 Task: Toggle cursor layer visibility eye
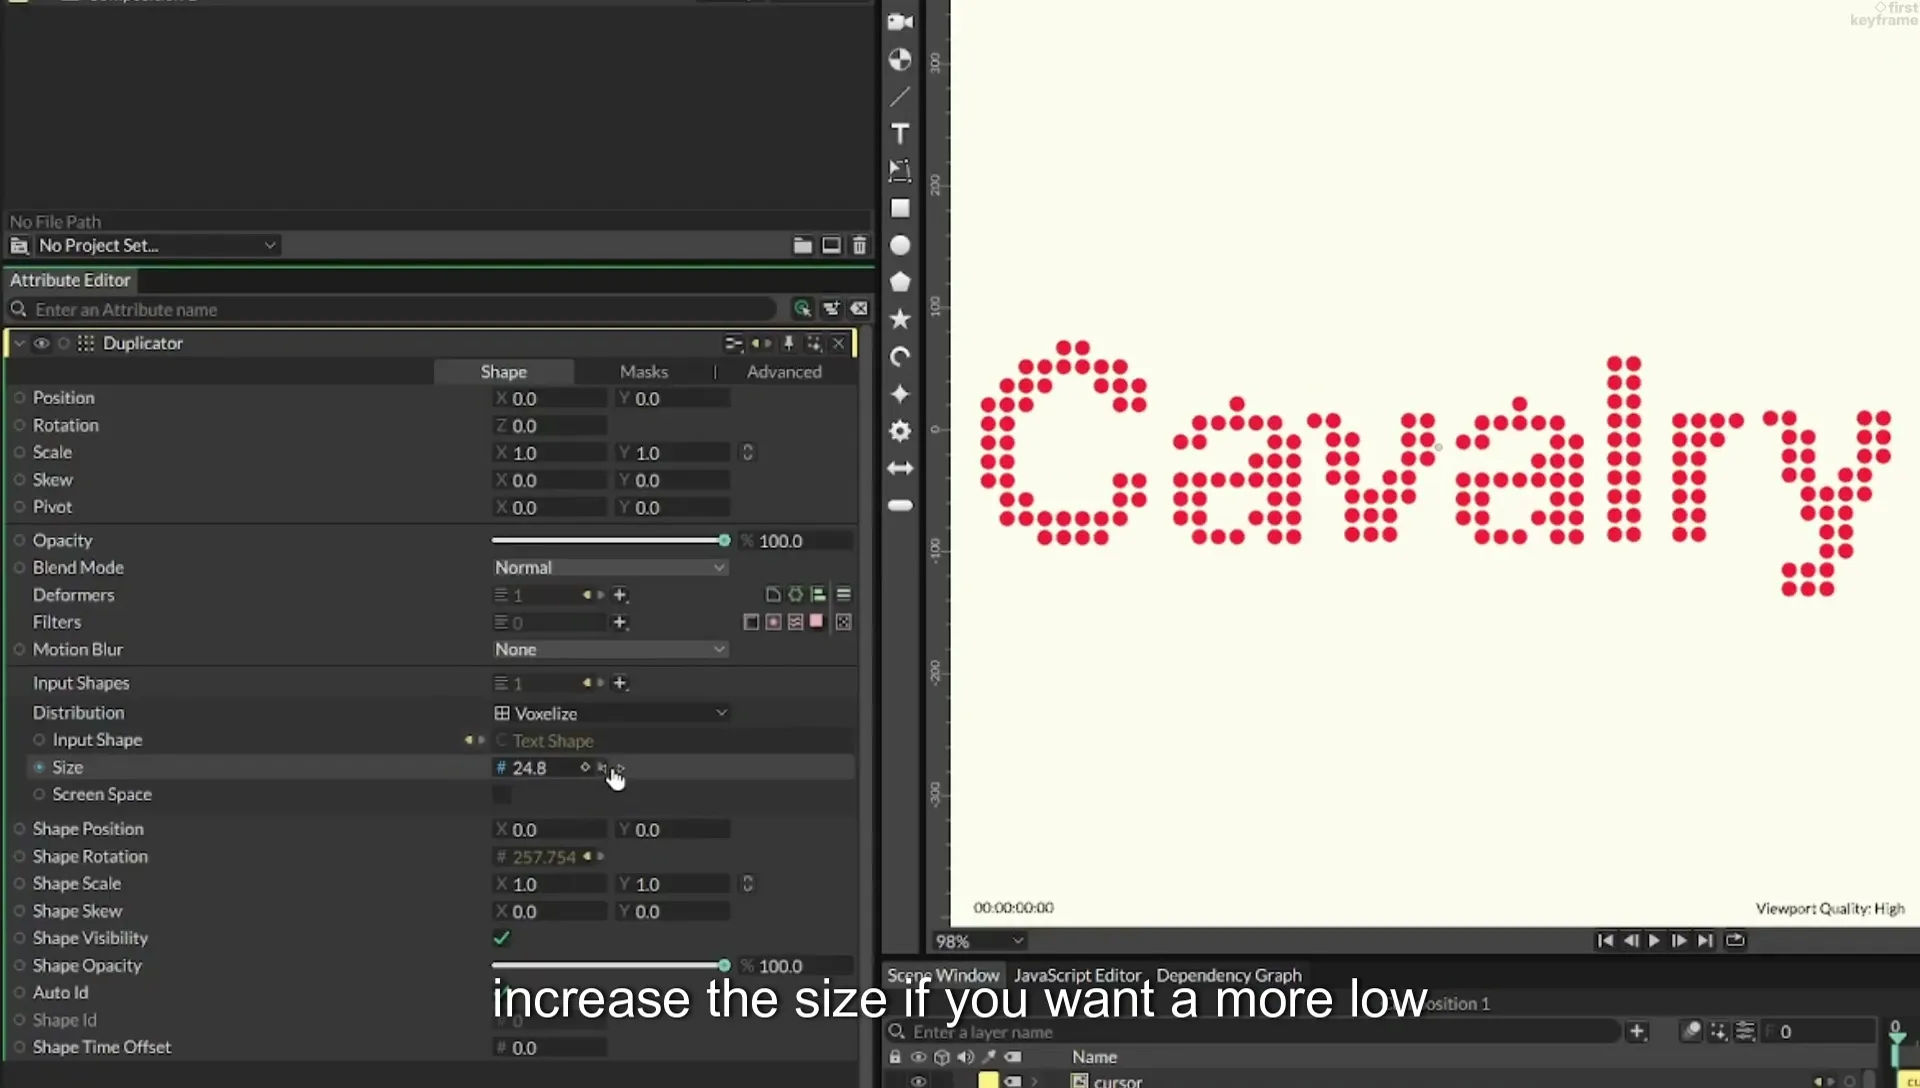coord(918,1081)
